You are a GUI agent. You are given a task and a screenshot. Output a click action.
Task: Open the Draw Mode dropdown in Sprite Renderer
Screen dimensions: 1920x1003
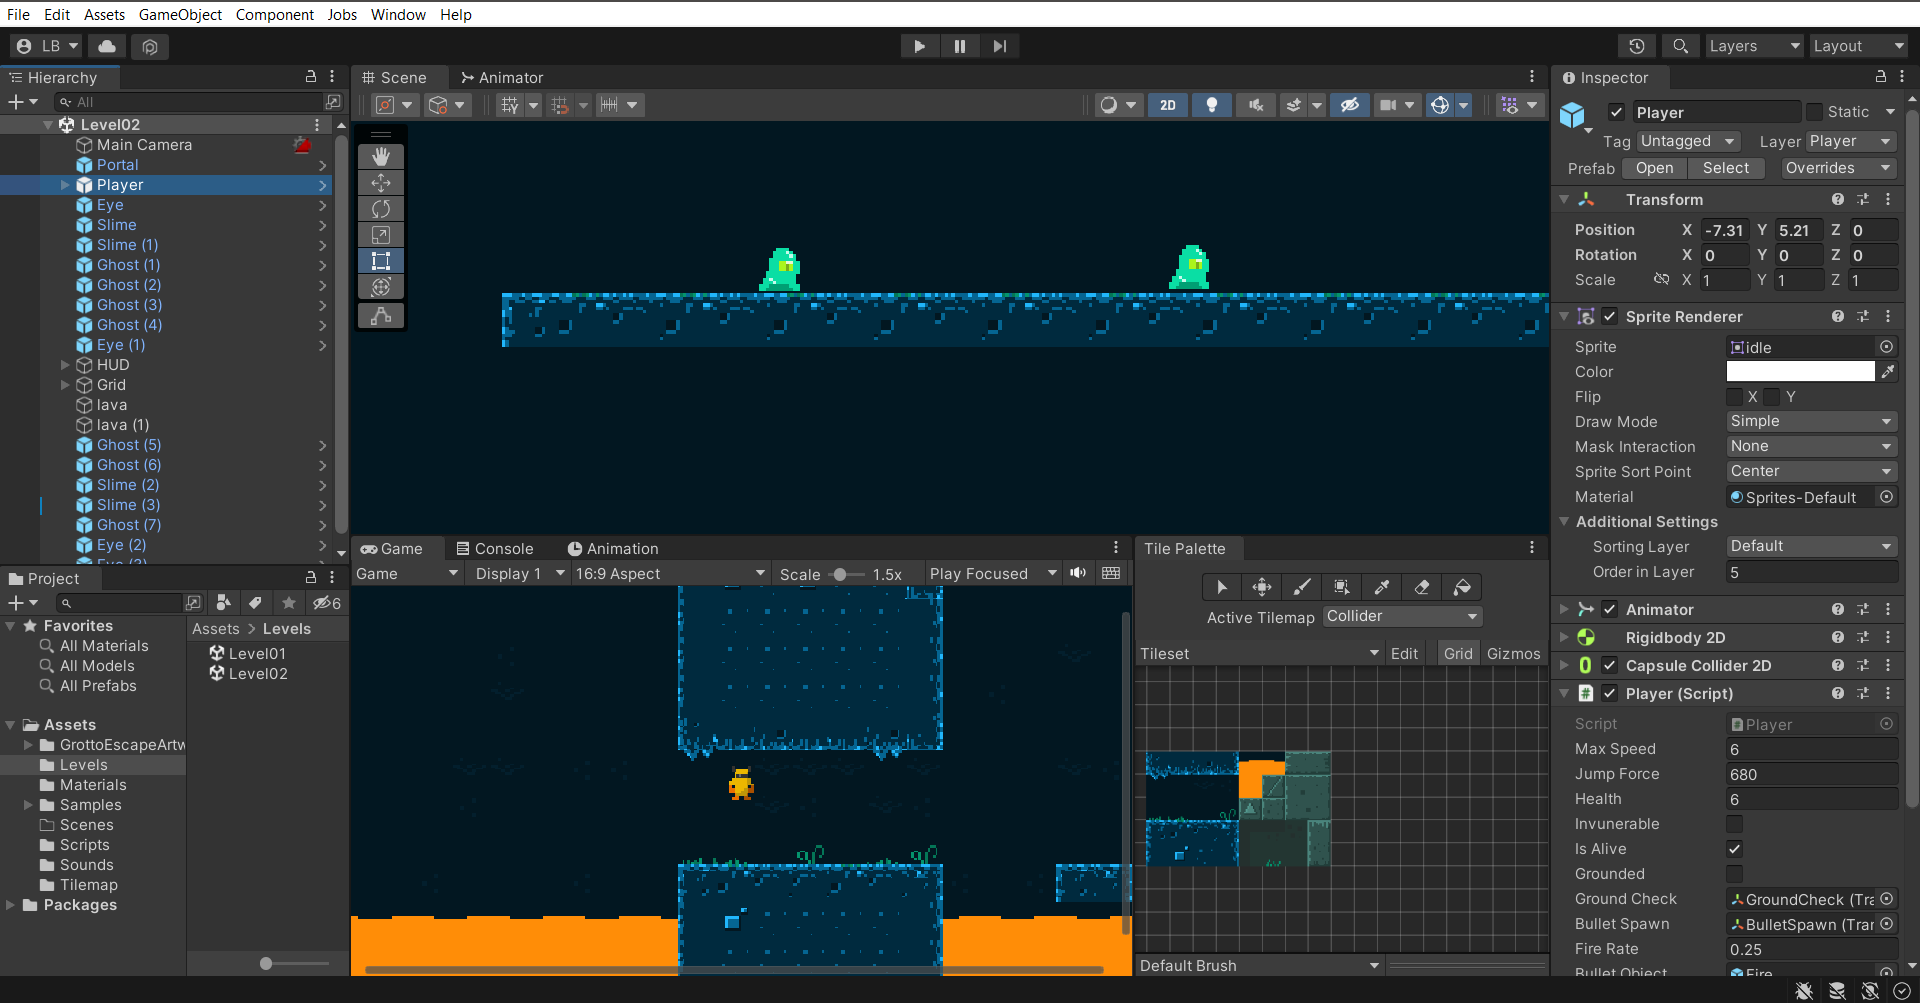[x=1810, y=421]
